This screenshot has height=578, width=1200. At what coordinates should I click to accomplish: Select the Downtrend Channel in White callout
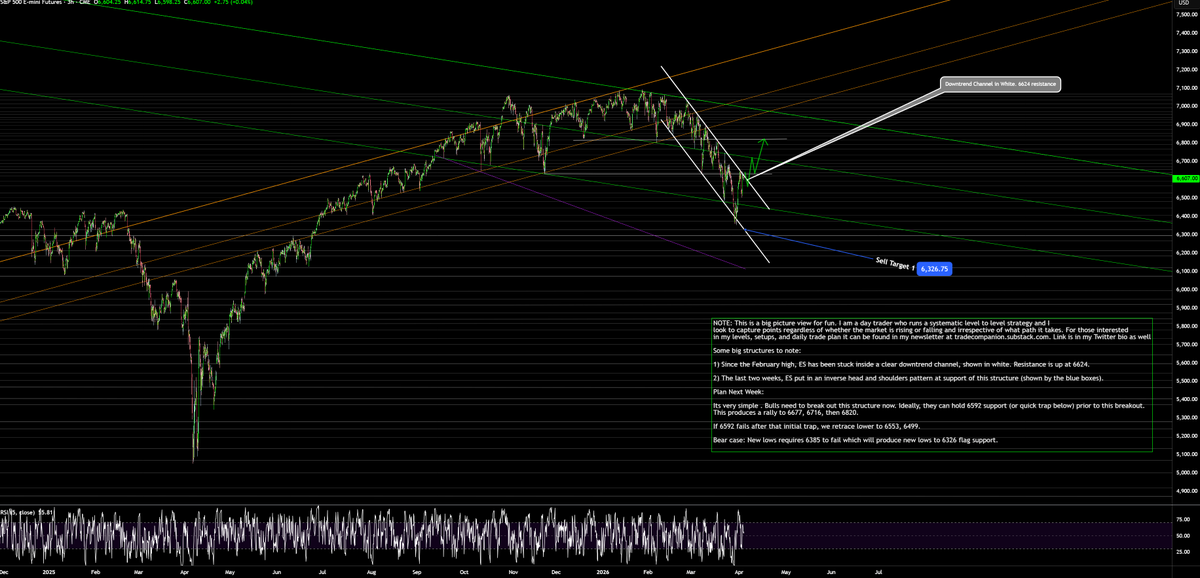pos(1000,85)
